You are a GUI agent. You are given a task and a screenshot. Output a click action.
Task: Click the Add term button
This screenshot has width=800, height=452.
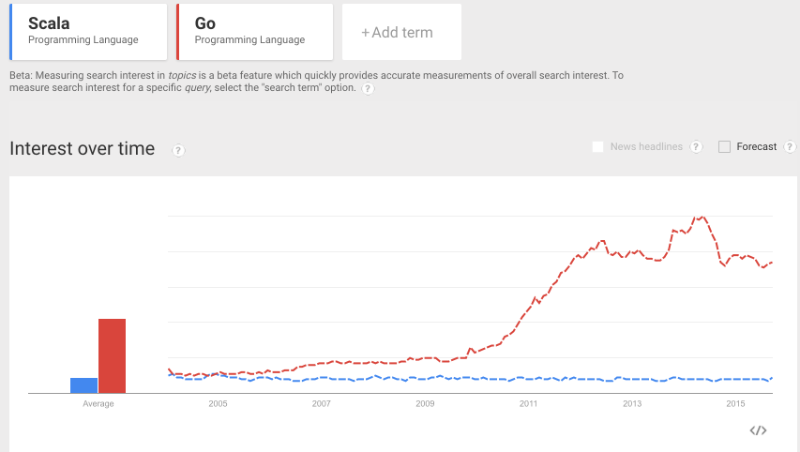401,32
